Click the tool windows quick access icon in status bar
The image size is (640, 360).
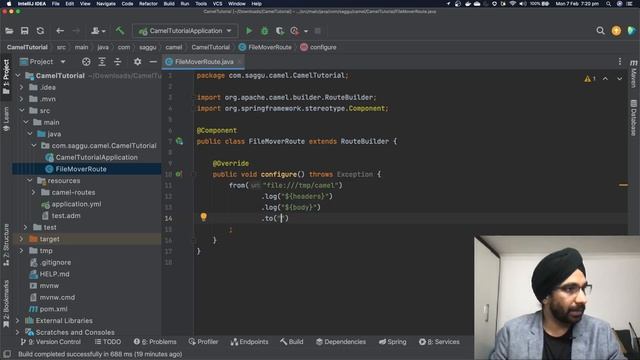click(7, 354)
